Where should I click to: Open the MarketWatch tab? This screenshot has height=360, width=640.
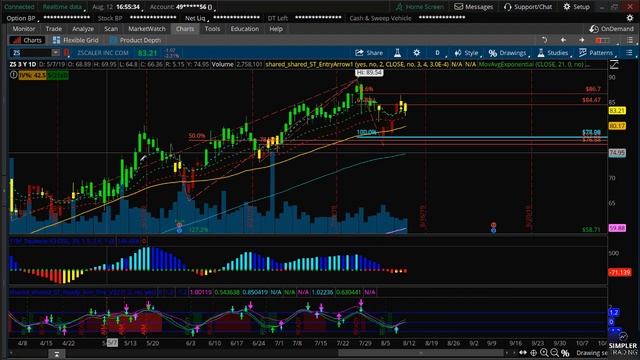(147, 29)
